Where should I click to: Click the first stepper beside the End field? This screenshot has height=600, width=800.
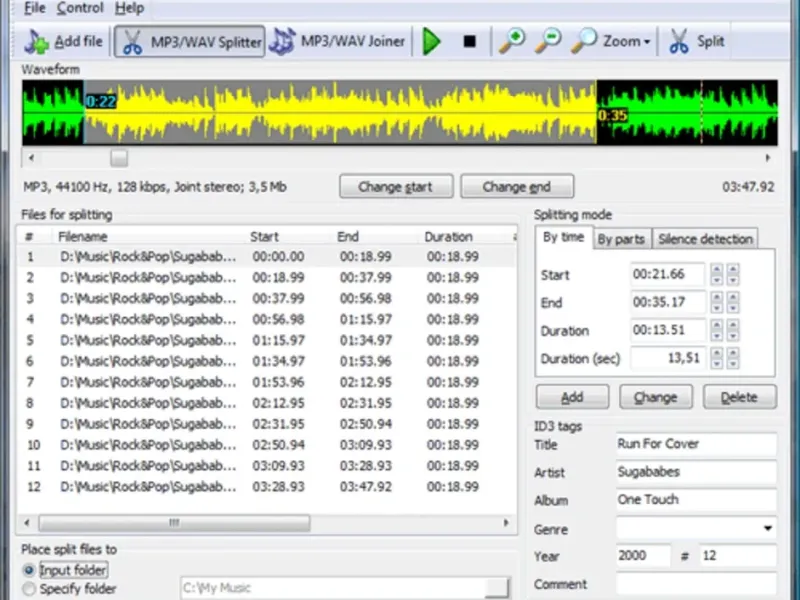click(717, 302)
